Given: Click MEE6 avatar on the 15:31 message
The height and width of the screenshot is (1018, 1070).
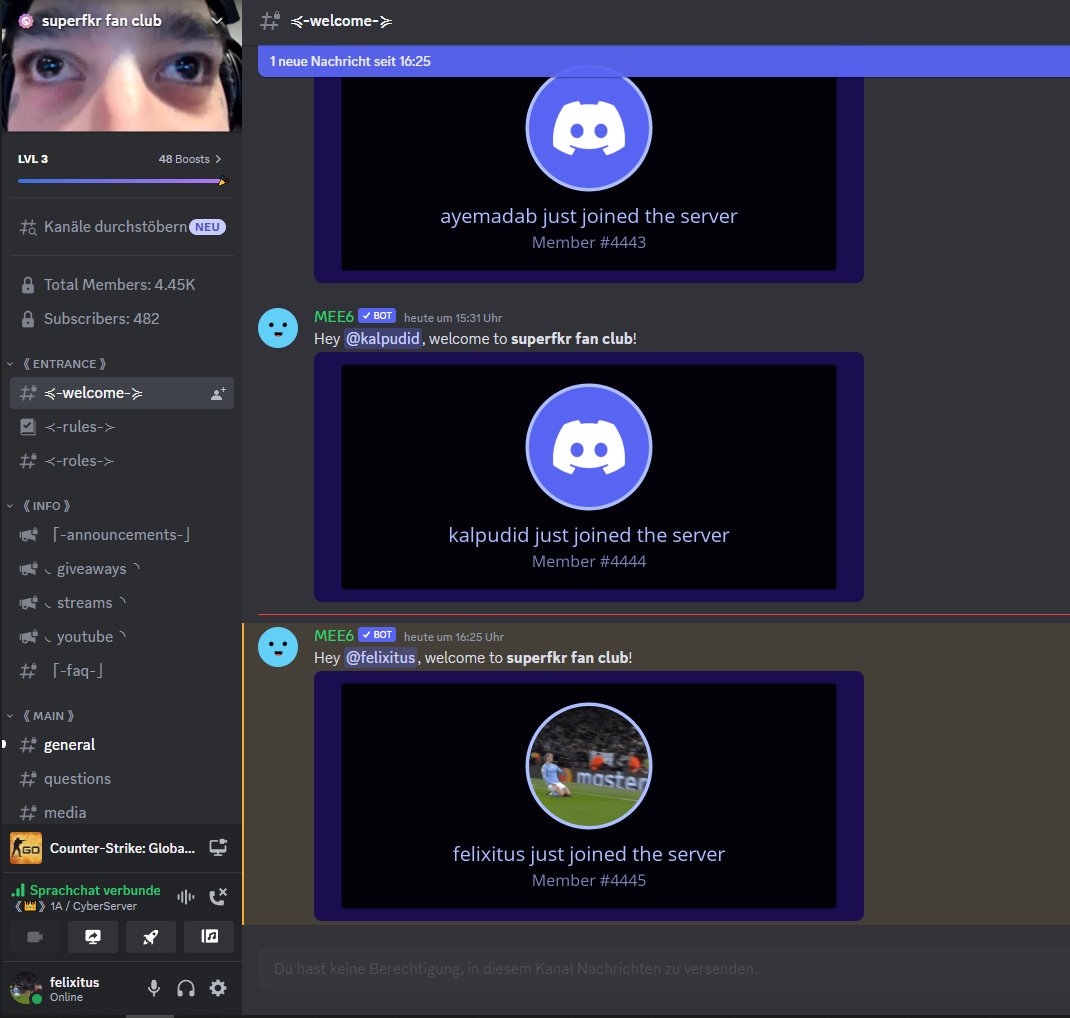Looking at the screenshot, I should coord(278,328).
